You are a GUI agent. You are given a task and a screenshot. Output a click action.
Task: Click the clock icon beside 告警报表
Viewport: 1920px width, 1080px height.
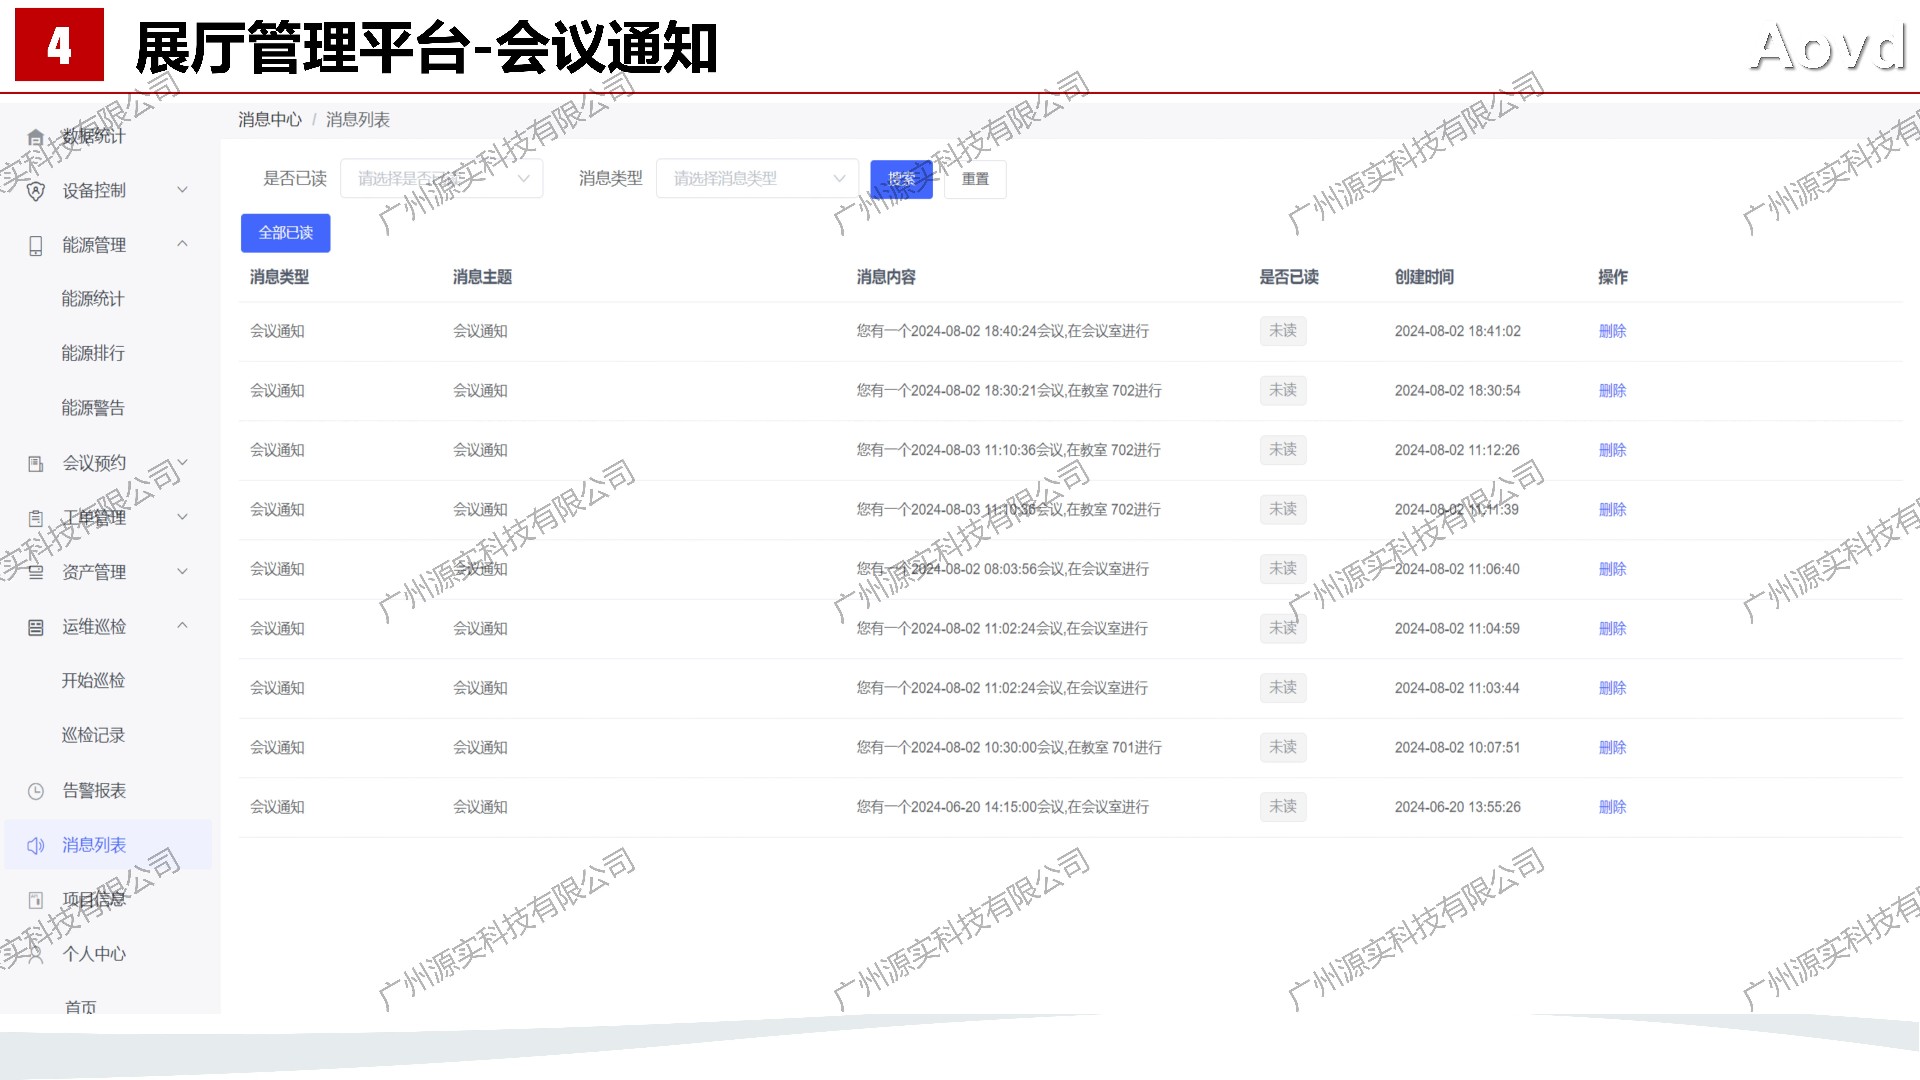36,791
